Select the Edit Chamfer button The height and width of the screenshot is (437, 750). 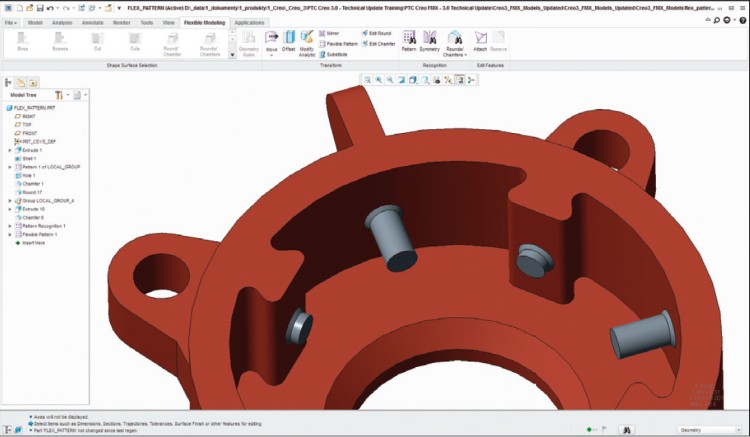[379, 44]
